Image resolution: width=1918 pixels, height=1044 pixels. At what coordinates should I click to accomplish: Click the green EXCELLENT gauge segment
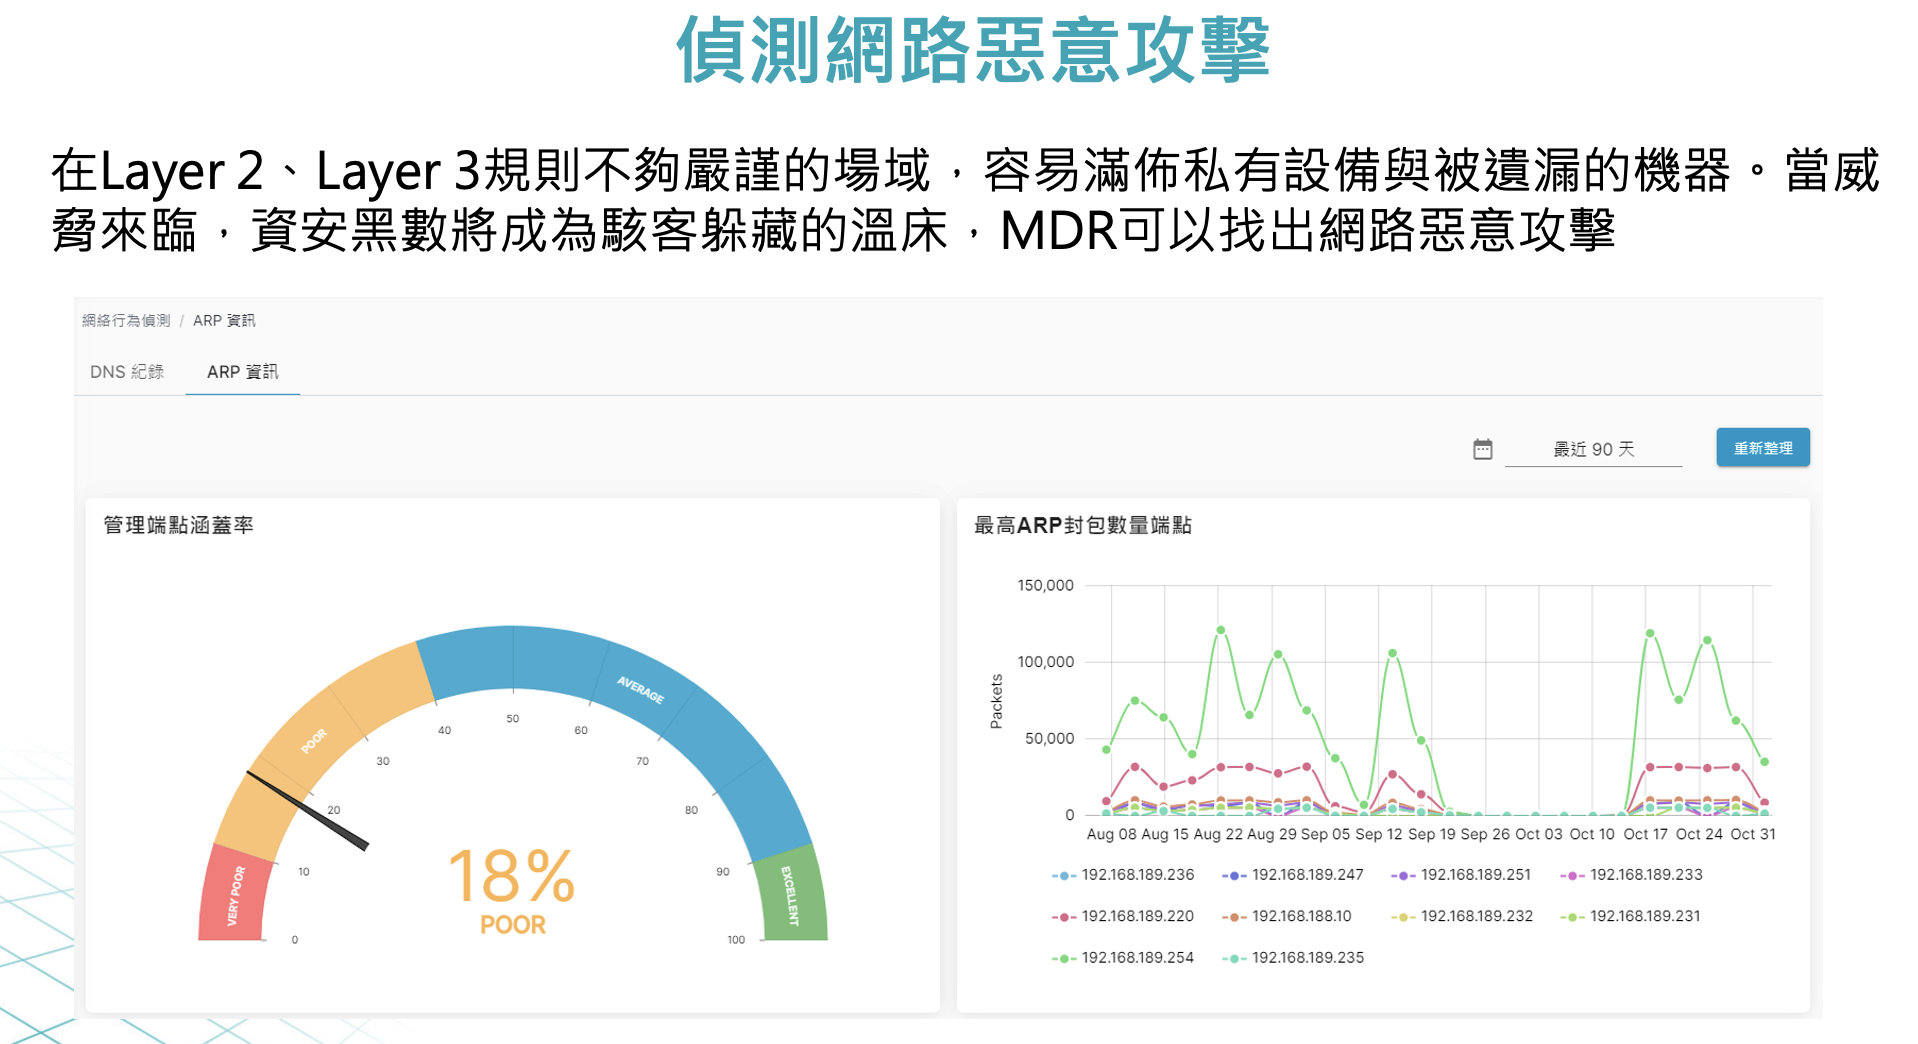coord(792,896)
